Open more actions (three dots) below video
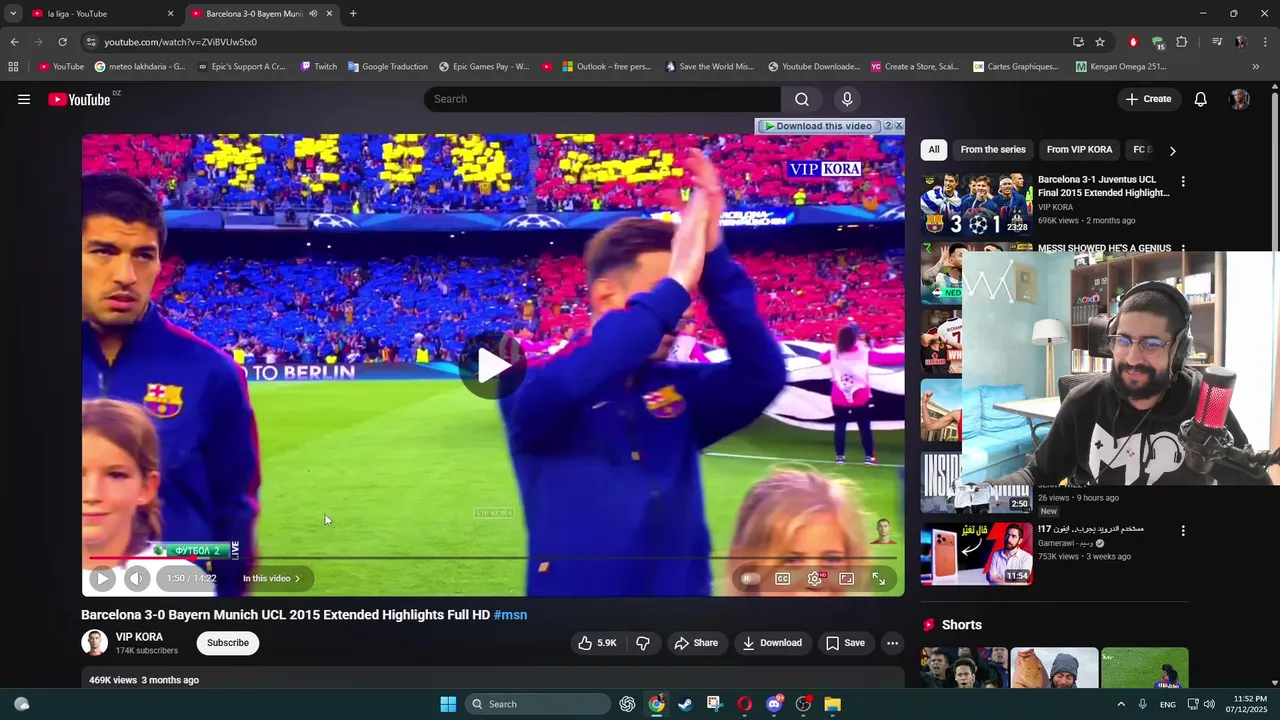1280x720 pixels. click(x=892, y=643)
